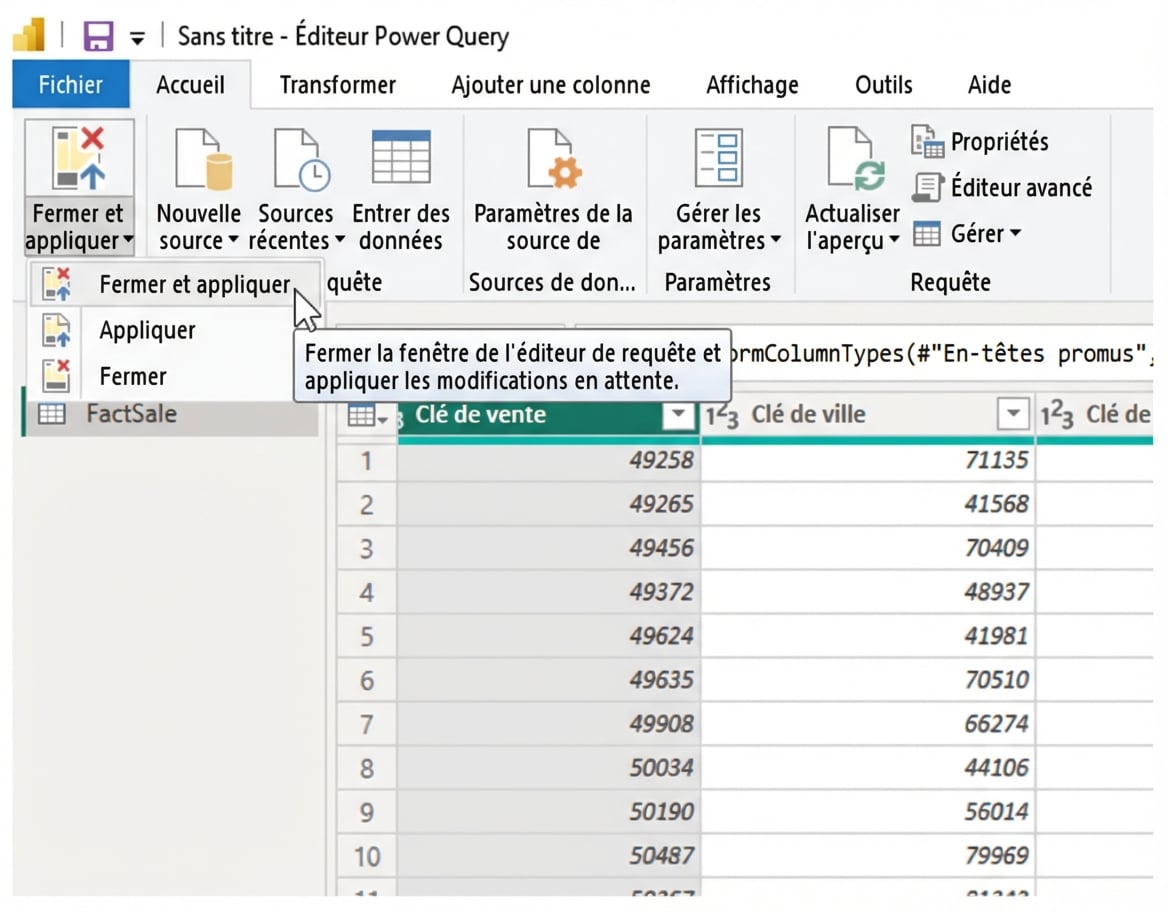Open Entrer des données table icon
The height and width of the screenshot is (912, 1168).
pyautogui.click(x=401, y=158)
